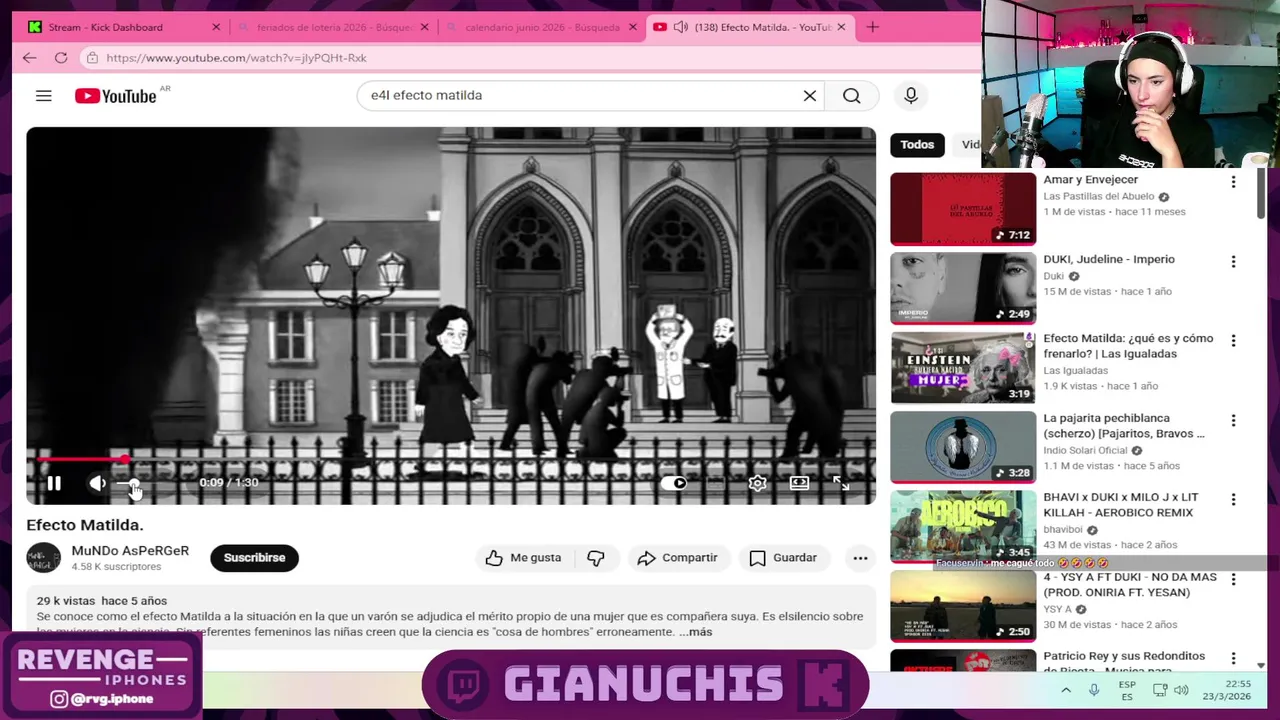Pause the Efecto Matilda video
Screen dimensions: 1280x720
54,483
